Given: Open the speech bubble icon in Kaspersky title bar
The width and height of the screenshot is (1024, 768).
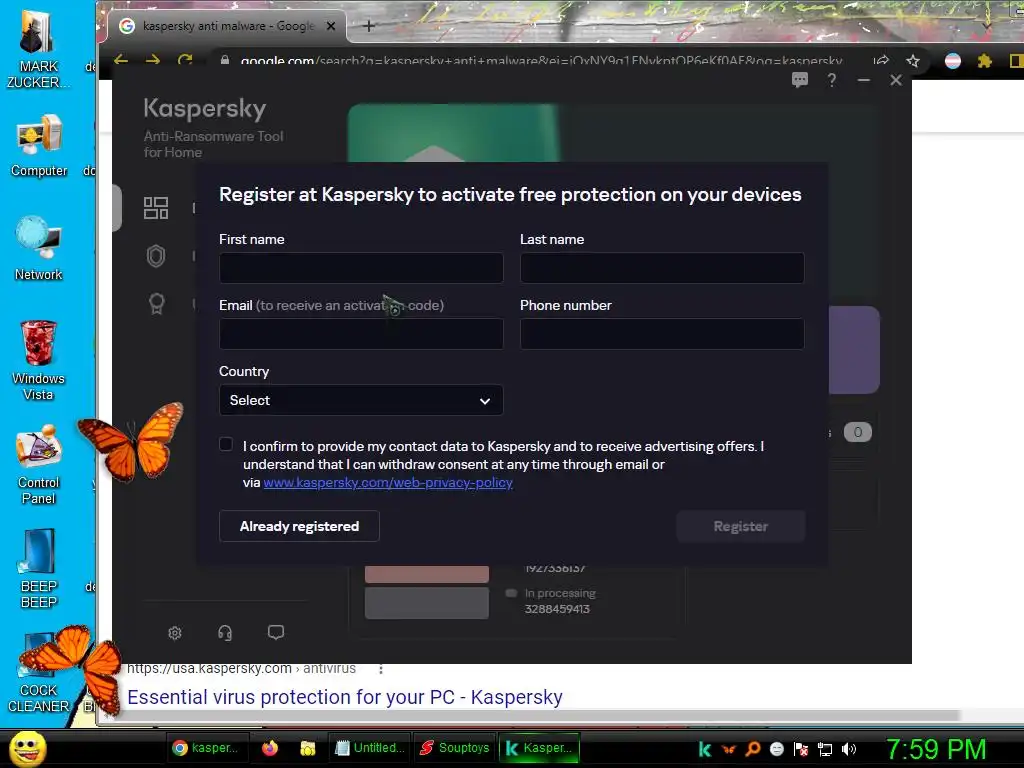Looking at the screenshot, I should pyautogui.click(x=799, y=80).
